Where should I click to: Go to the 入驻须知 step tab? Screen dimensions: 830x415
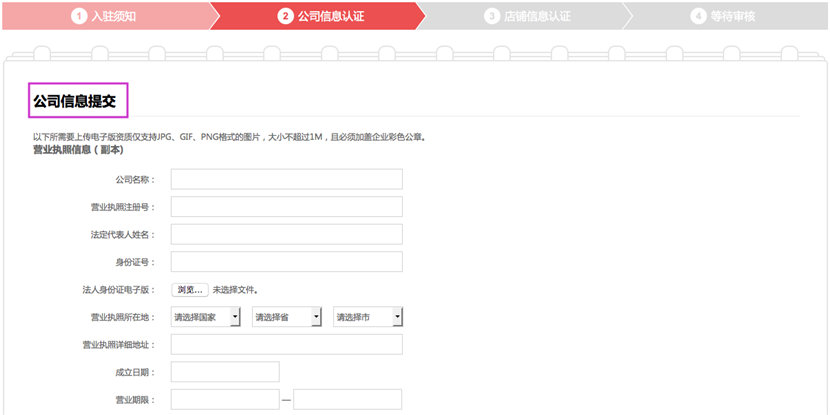[106, 16]
